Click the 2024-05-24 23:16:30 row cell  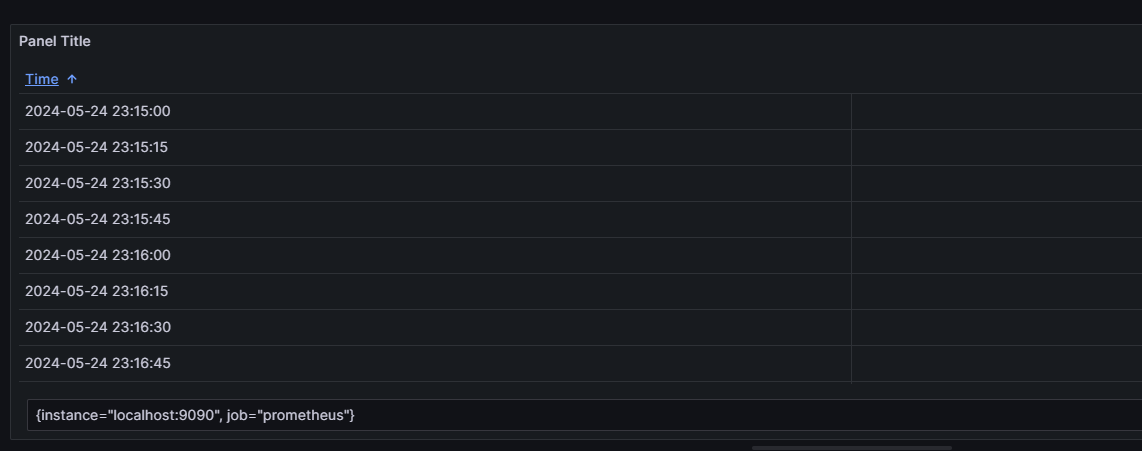click(x=98, y=327)
